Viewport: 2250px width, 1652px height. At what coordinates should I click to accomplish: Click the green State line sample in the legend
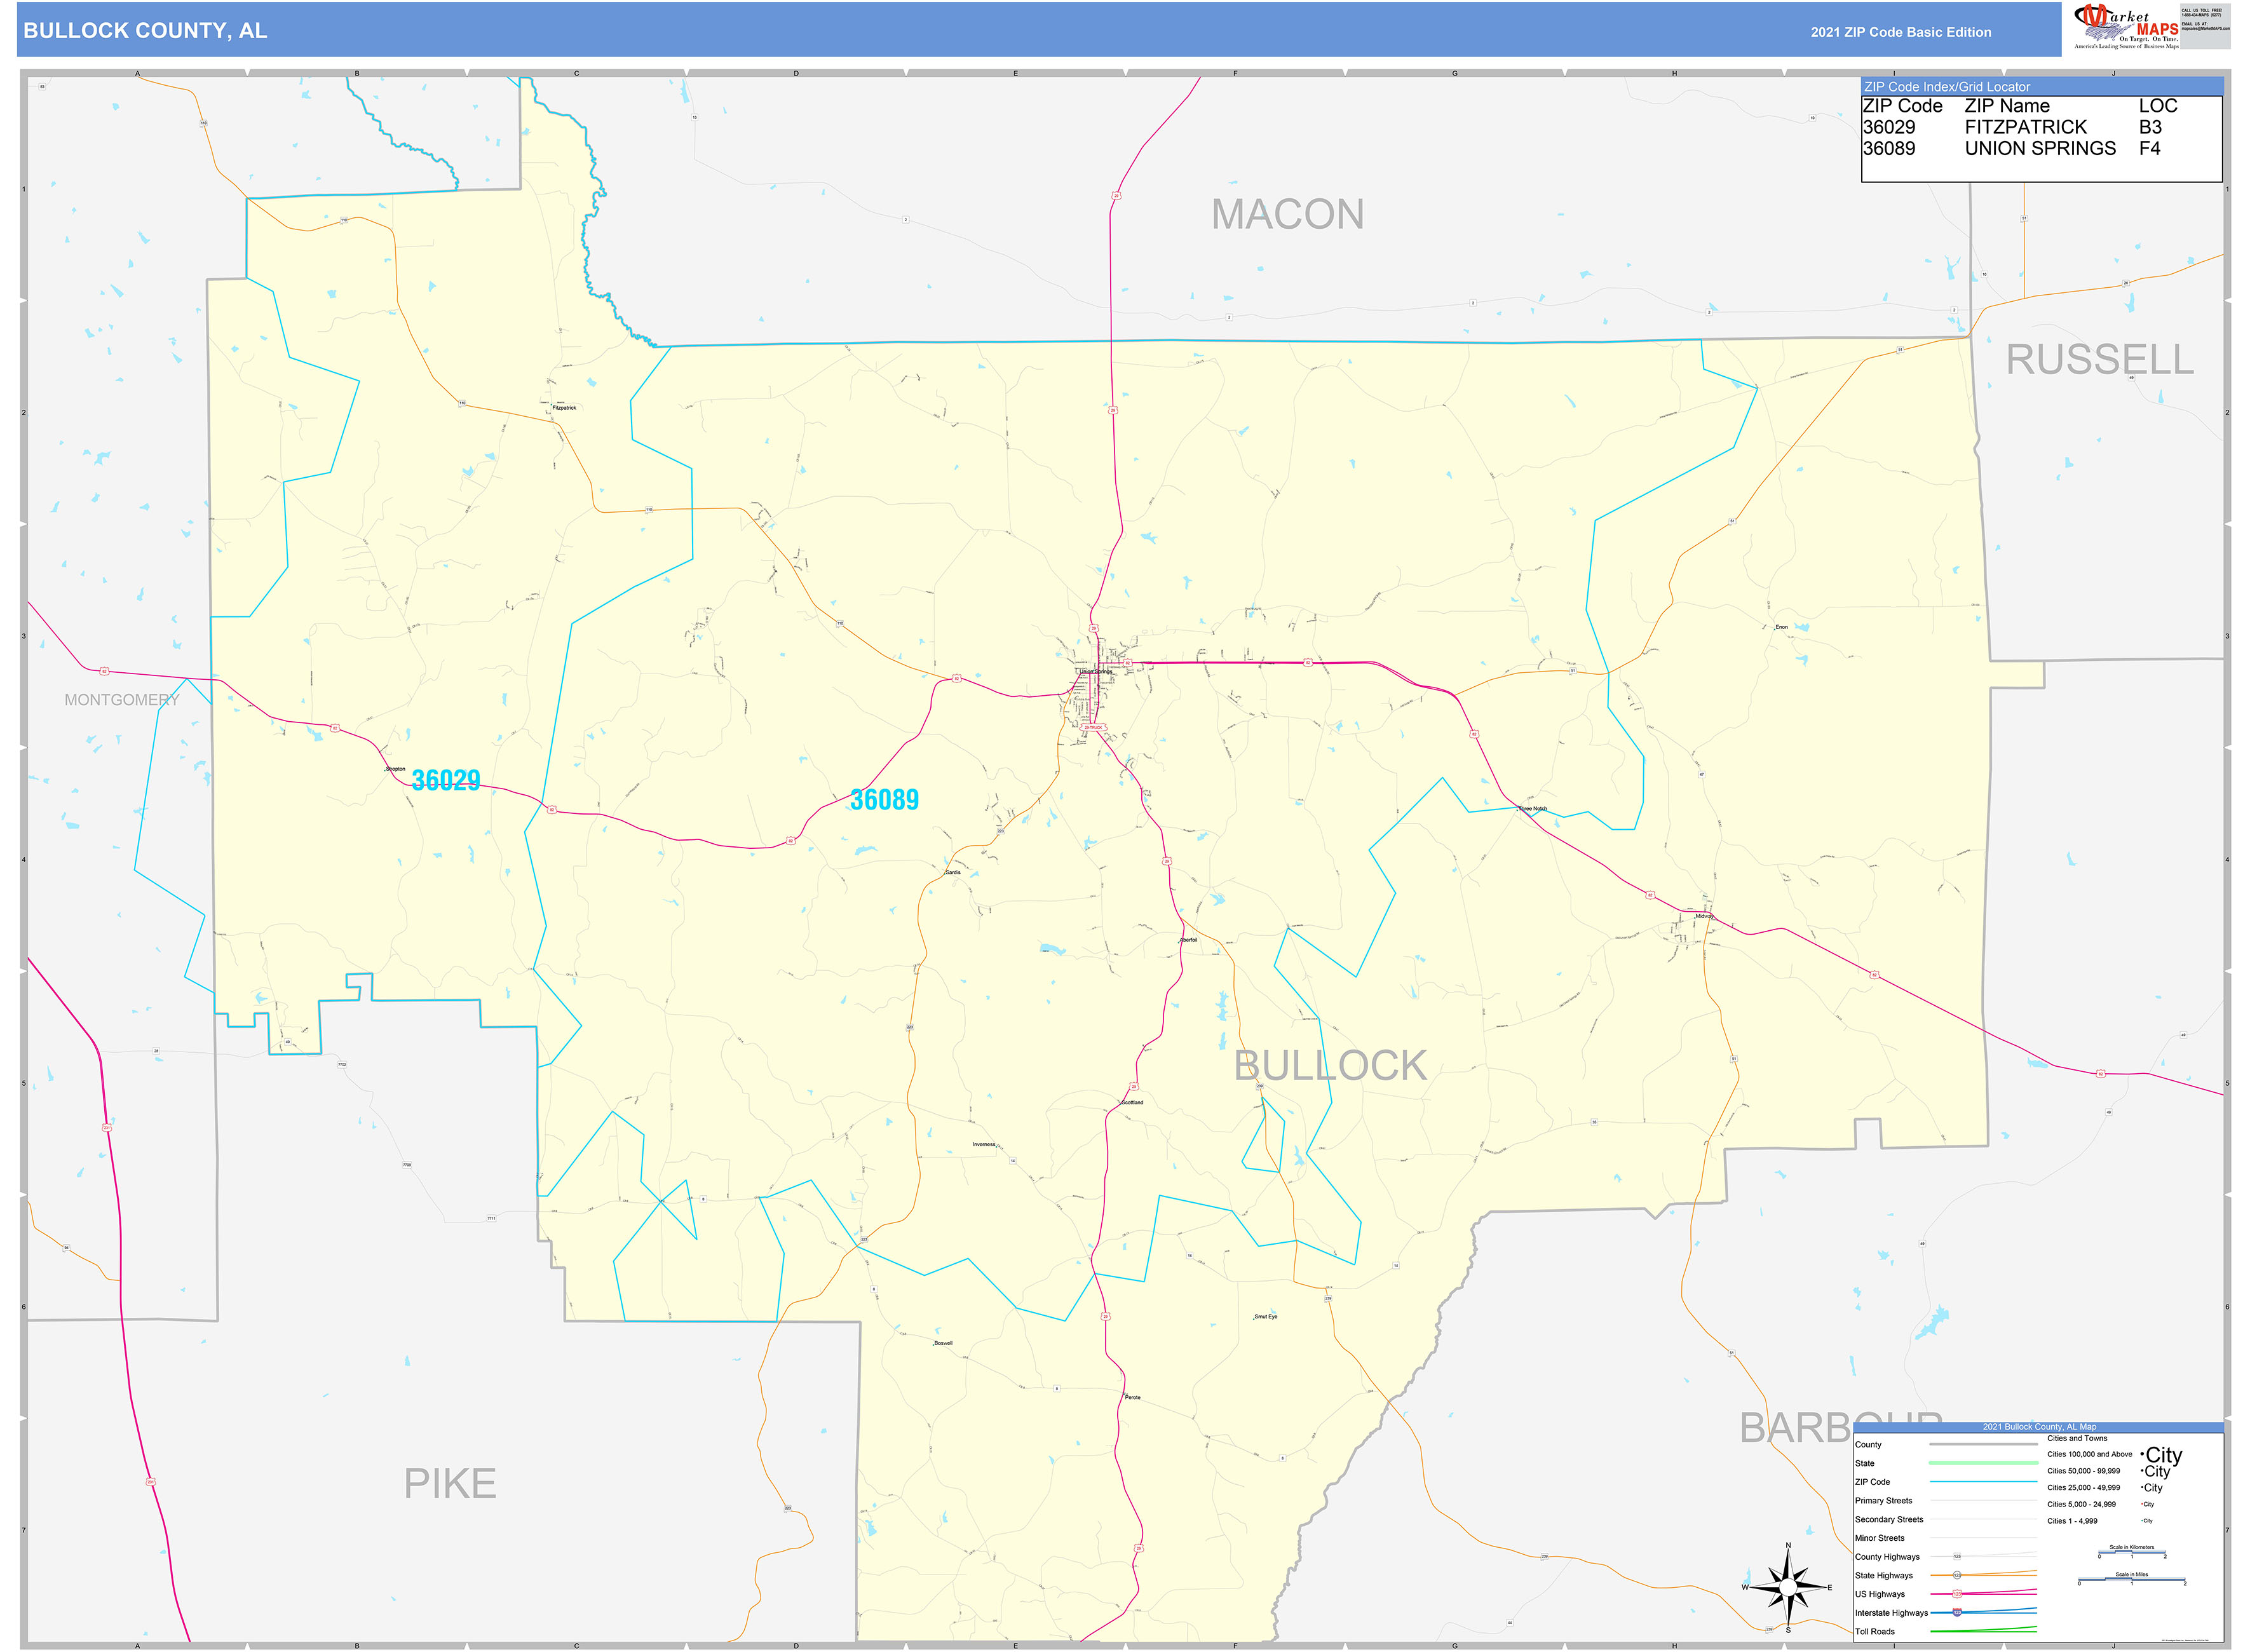(1983, 1463)
